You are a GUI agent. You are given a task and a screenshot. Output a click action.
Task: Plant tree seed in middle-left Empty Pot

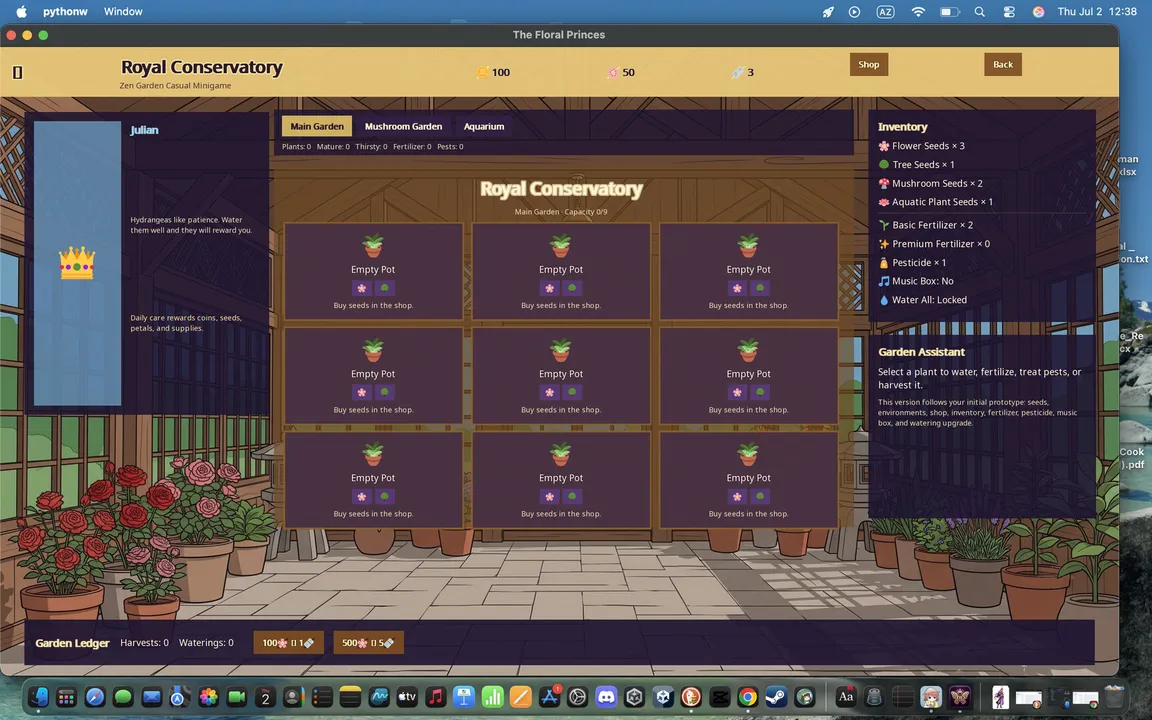pyautogui.click(x=384, y=392)
